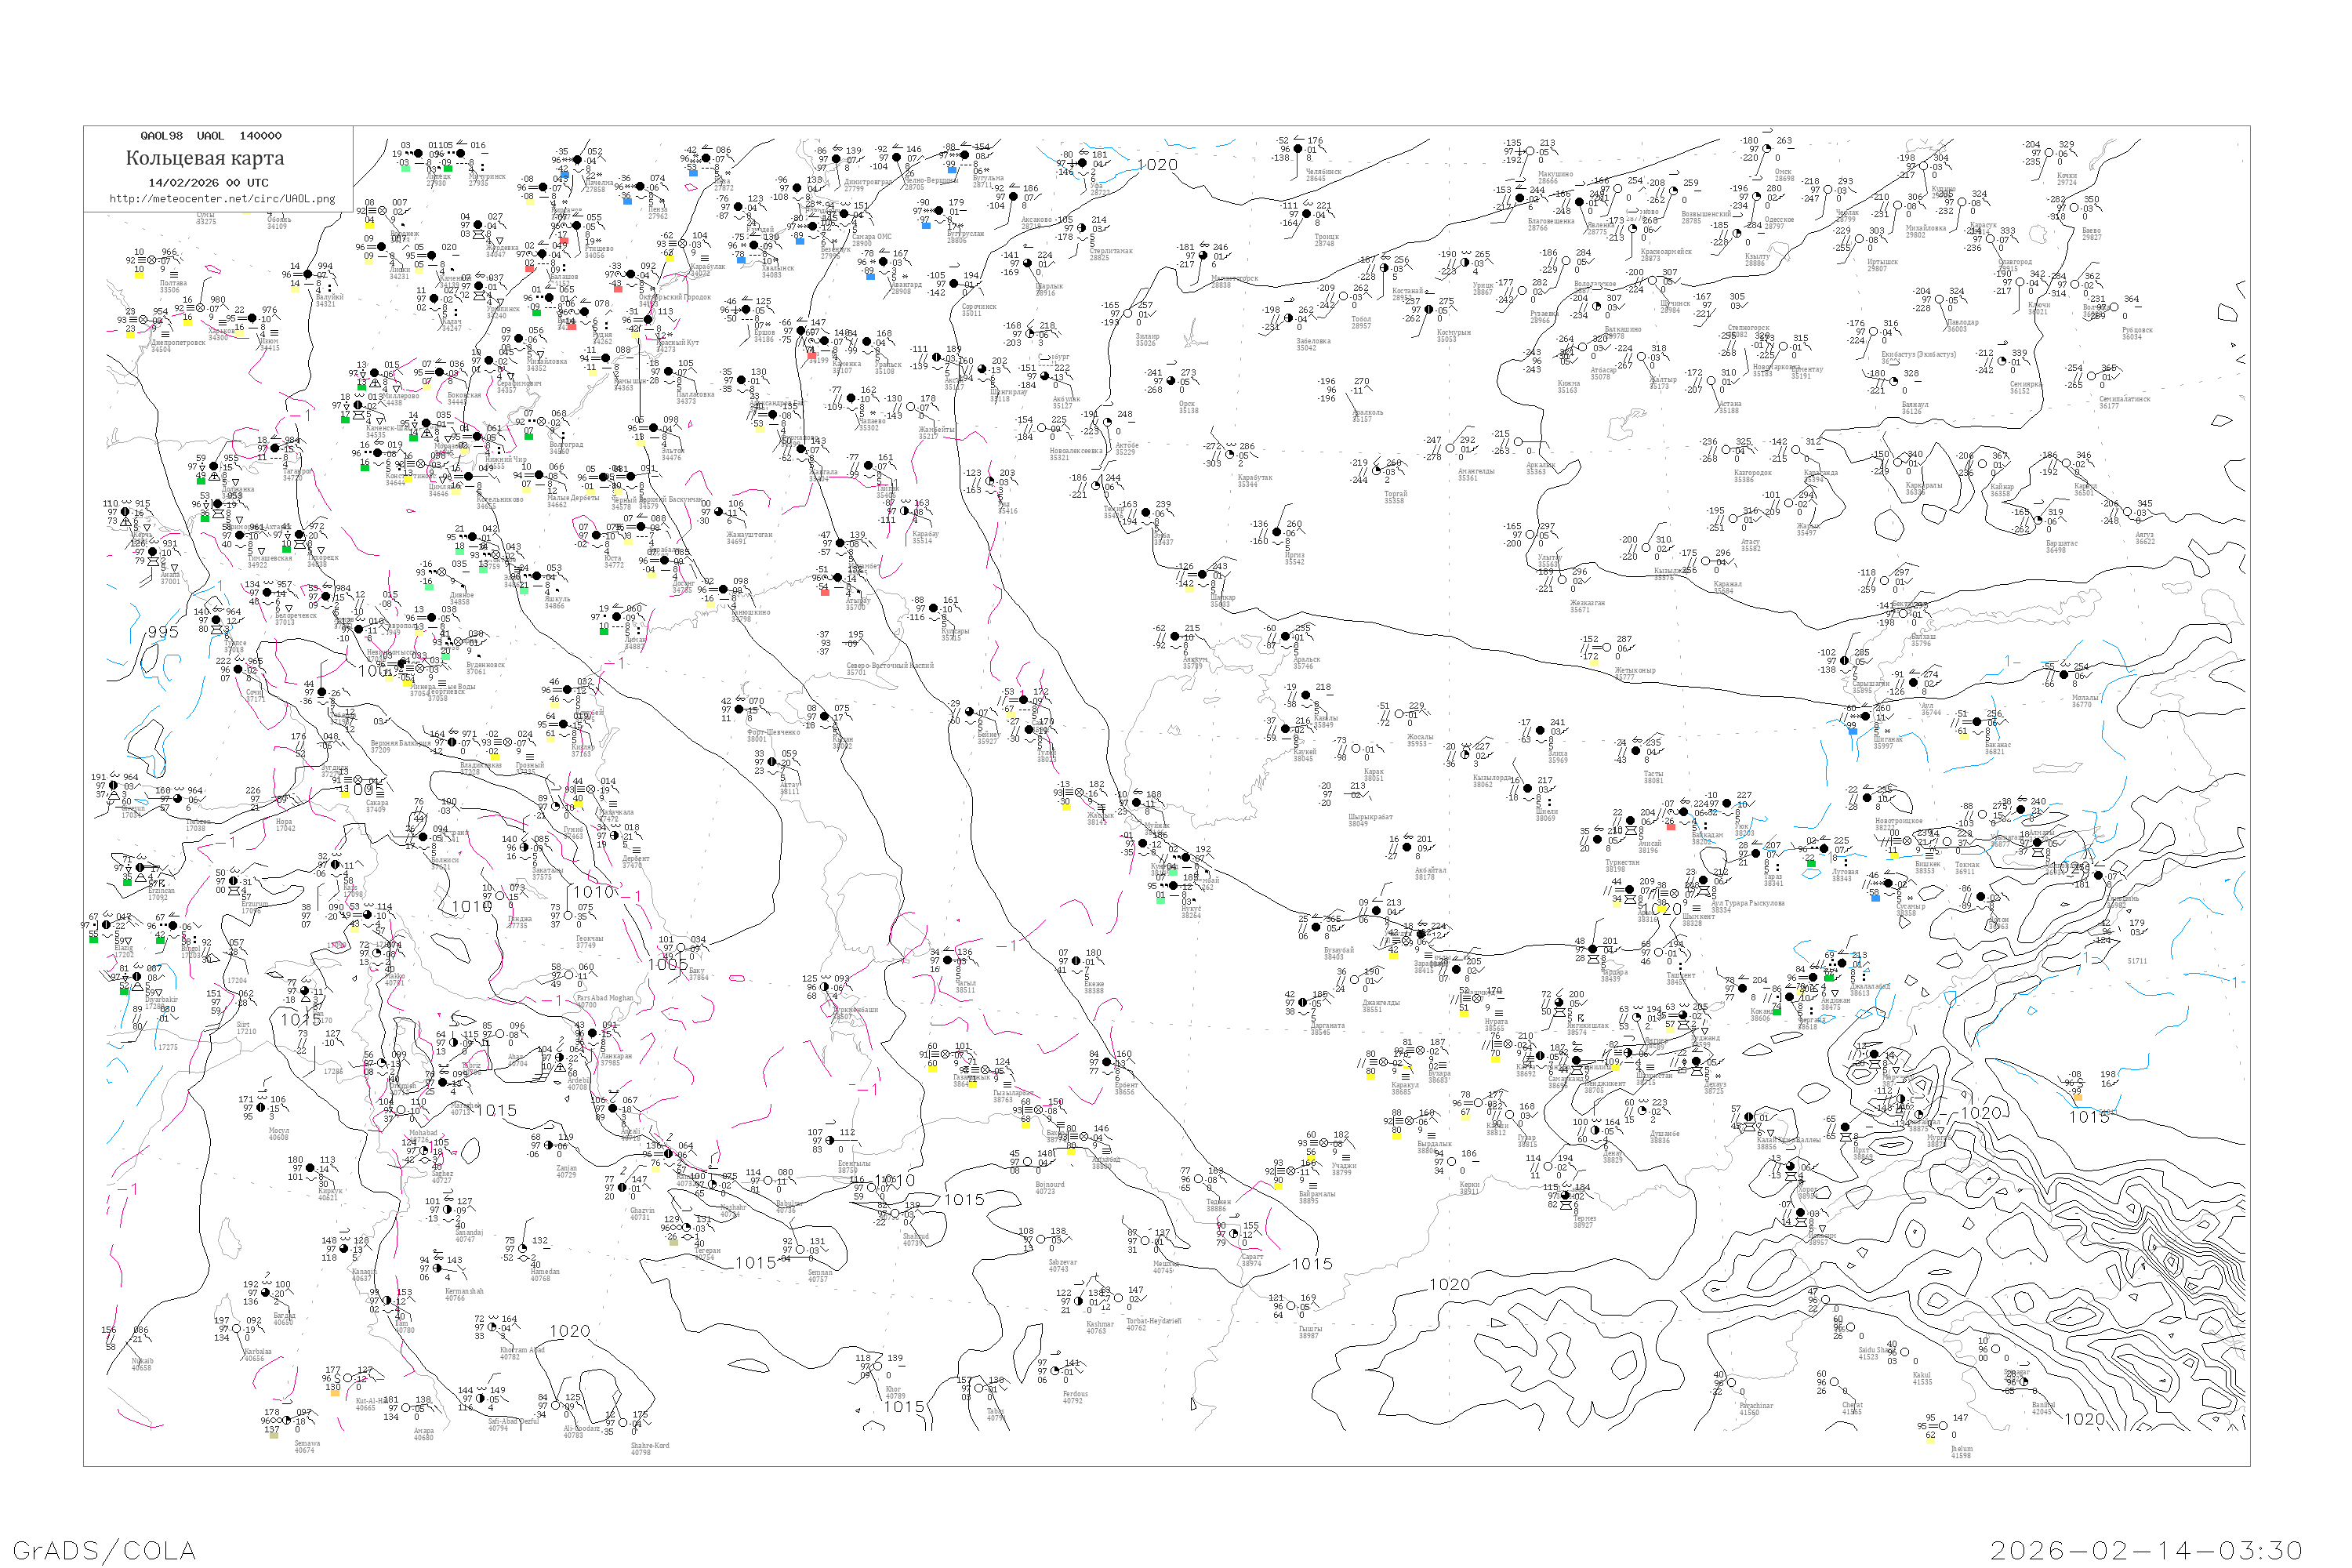Screen dimensions: 2352x1568
Task: Click the Hamedan 40768 station symbol
Action: click(x=522, y=1249)
